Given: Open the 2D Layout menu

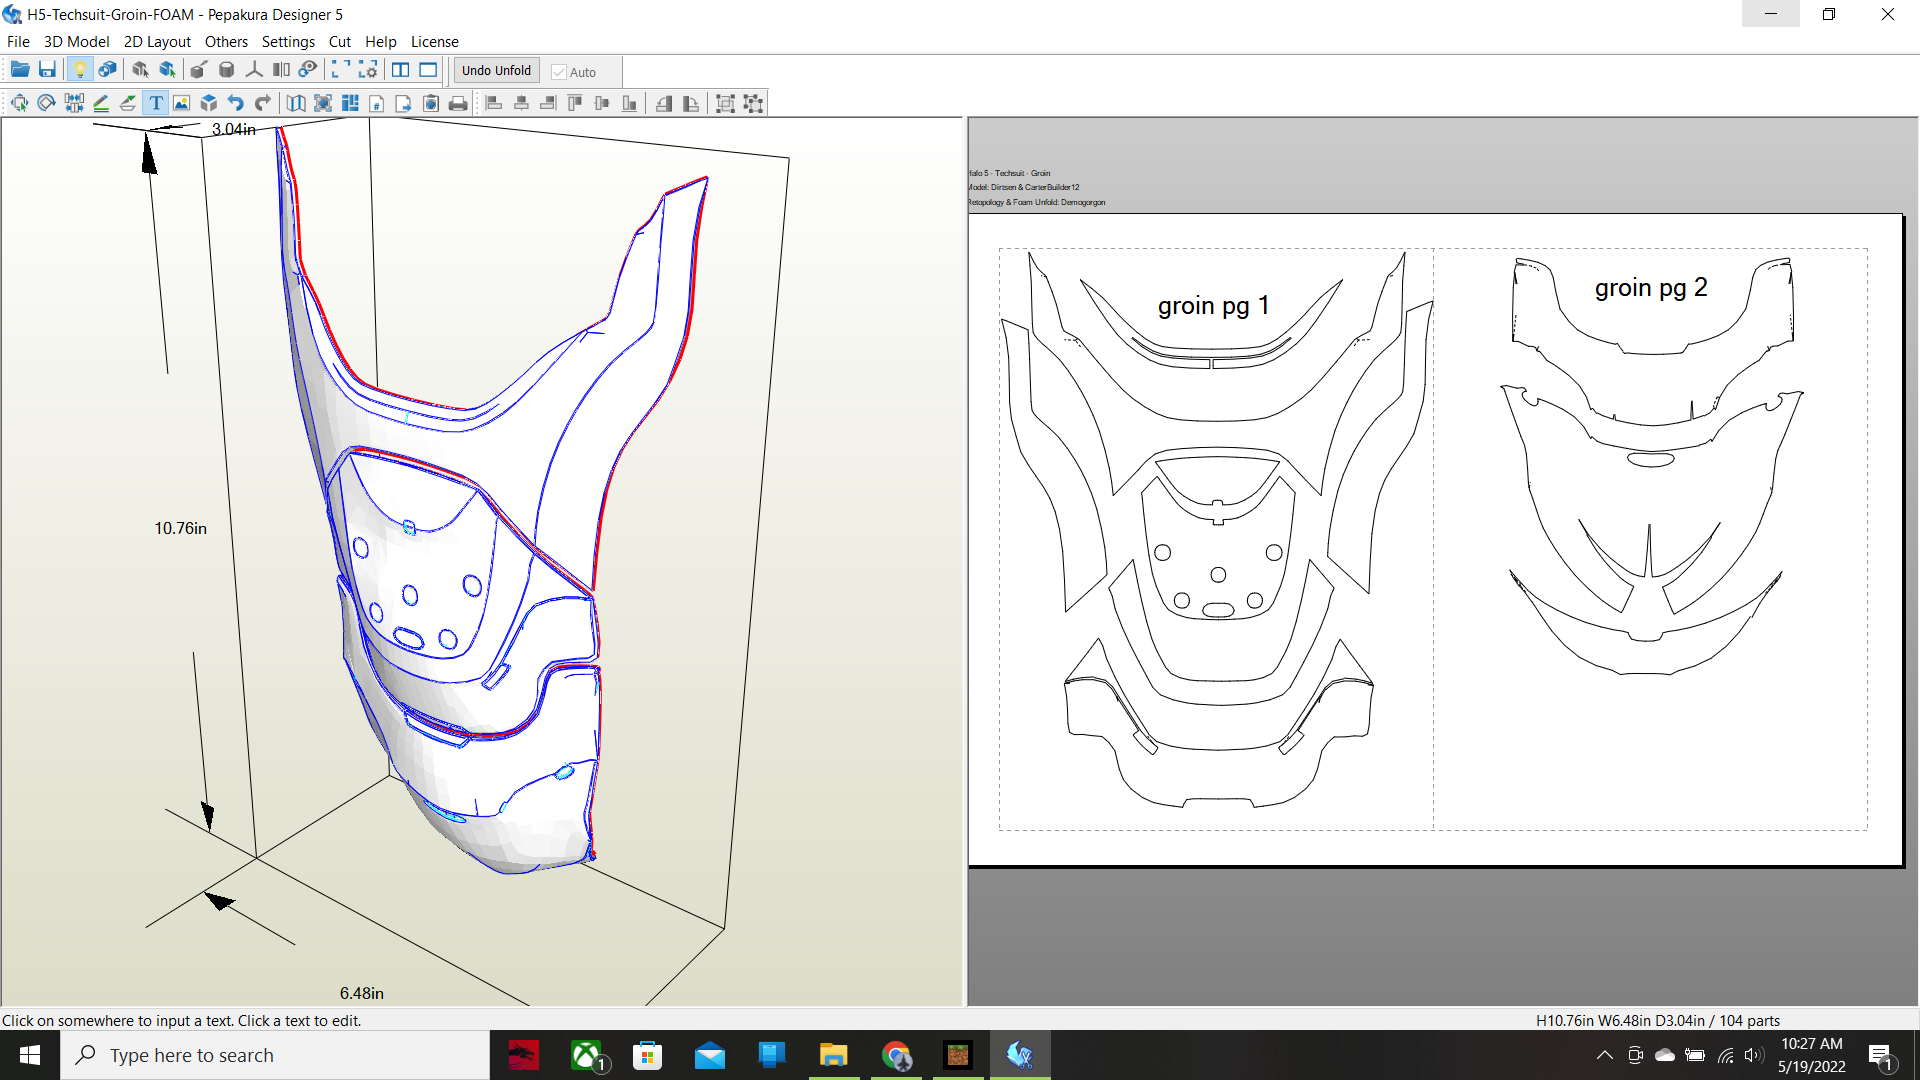Looking at the screenshot, I should click(157, 42).
